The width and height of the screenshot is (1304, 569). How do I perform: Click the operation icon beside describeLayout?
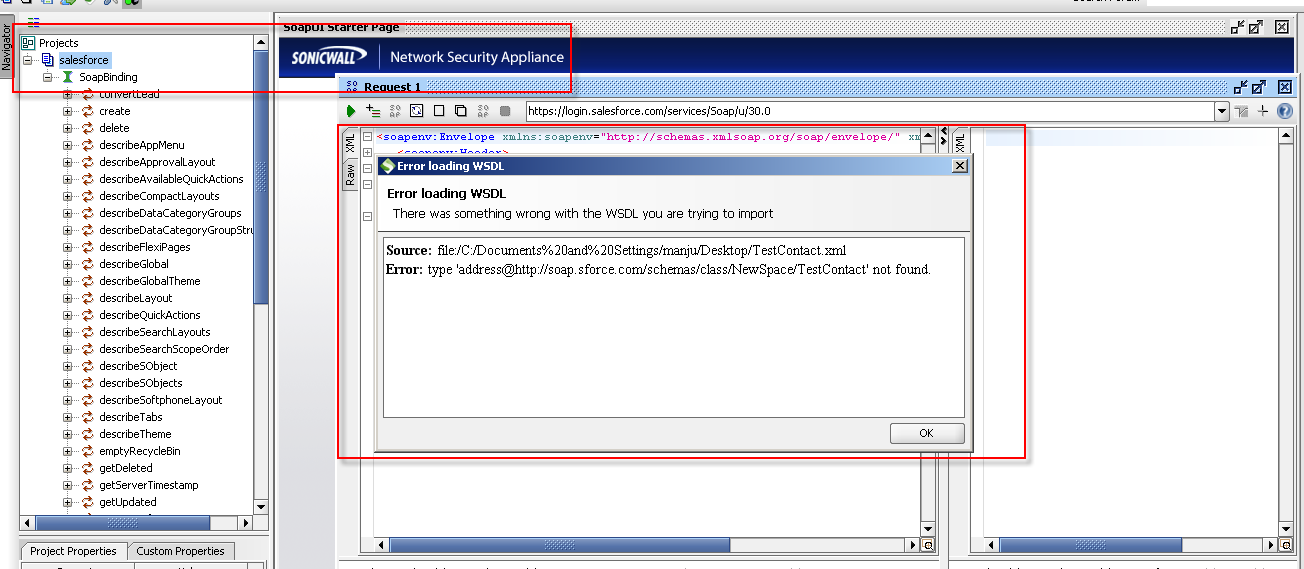(x=87, y=298)
